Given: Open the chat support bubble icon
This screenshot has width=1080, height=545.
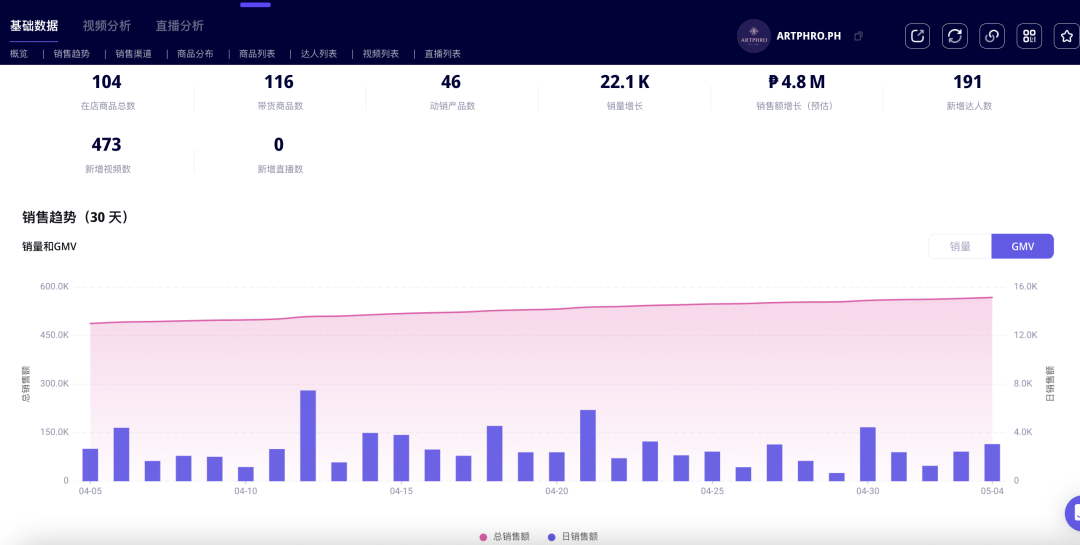Looking at the screenshot, I should tap(1072, 514).
